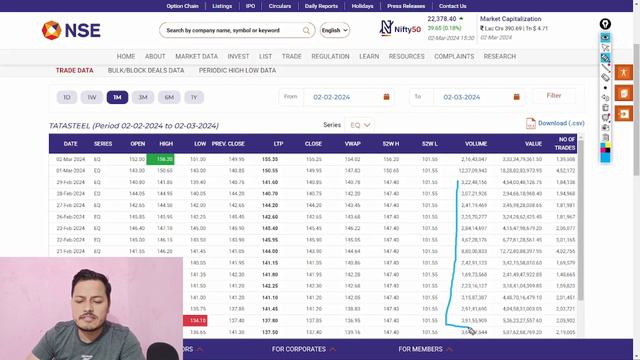Viewport: 640px width, 360px height.
Task: Click the CSV file download icon
Action: click(x=530, y=123)
